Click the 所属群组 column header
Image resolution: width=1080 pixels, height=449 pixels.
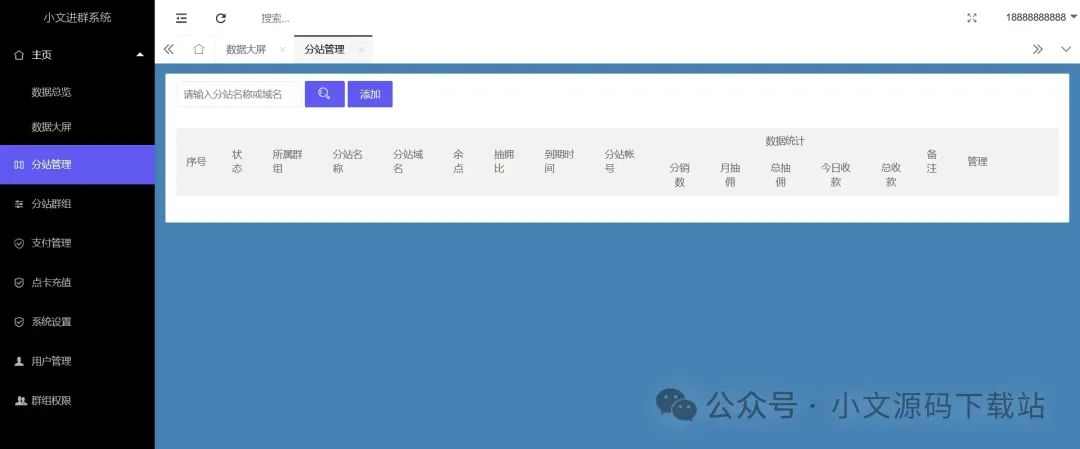click(x=288, y=162)
